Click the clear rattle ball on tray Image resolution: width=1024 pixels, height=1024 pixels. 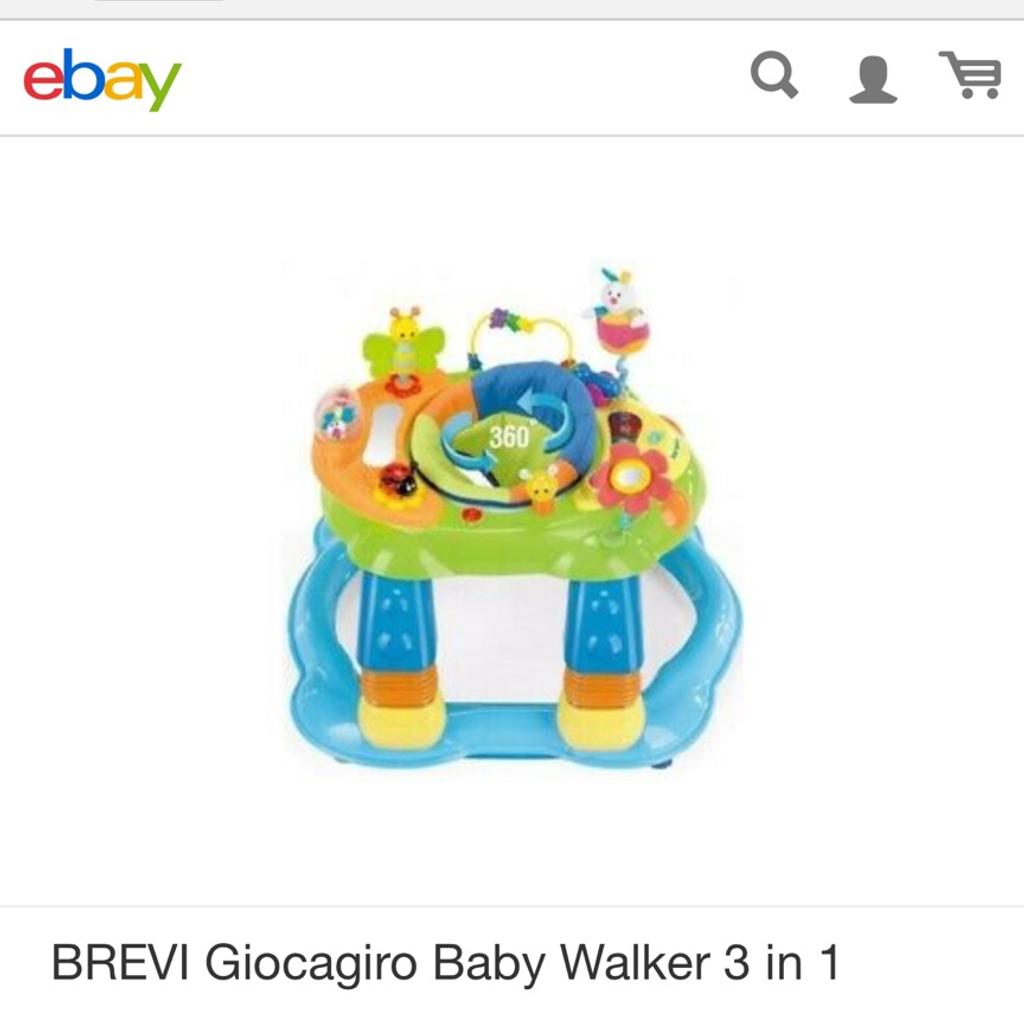click(x=336, y=415)
